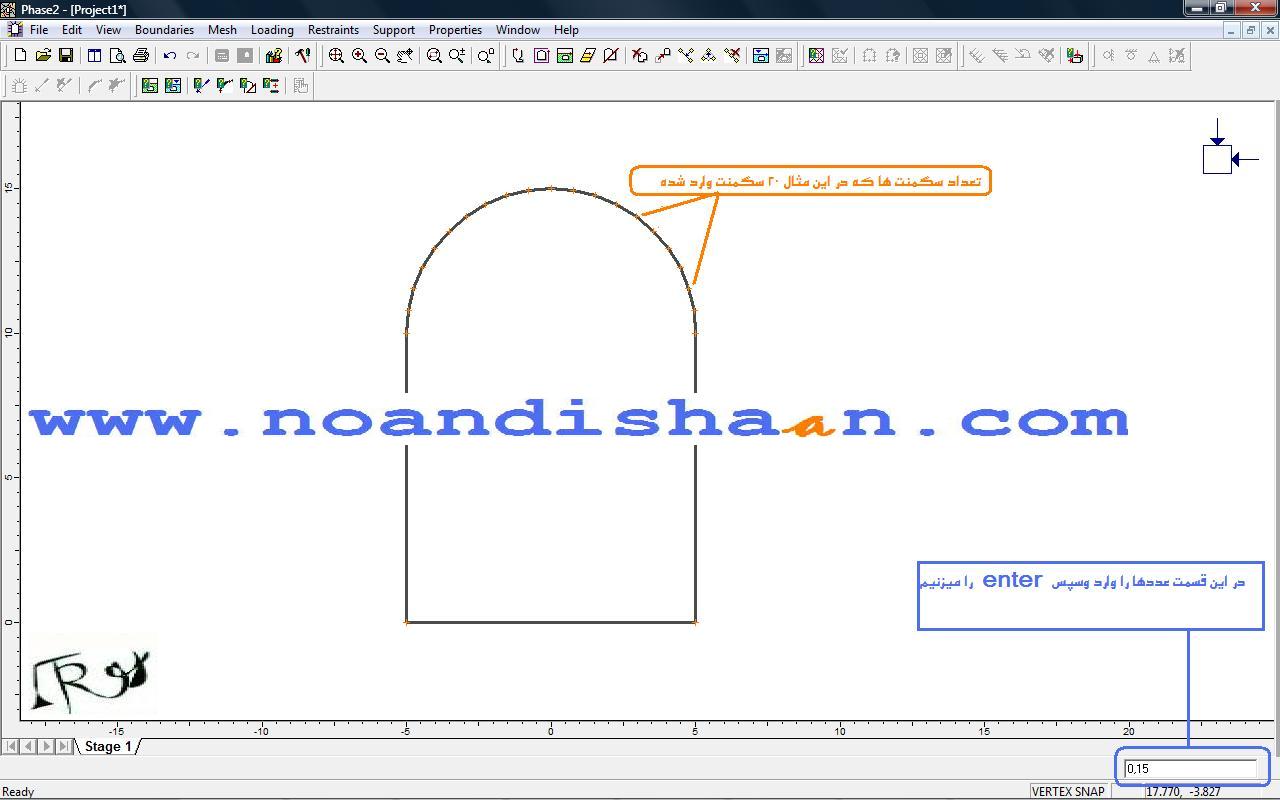Click the Print Preview icon

tap(117, 56)
